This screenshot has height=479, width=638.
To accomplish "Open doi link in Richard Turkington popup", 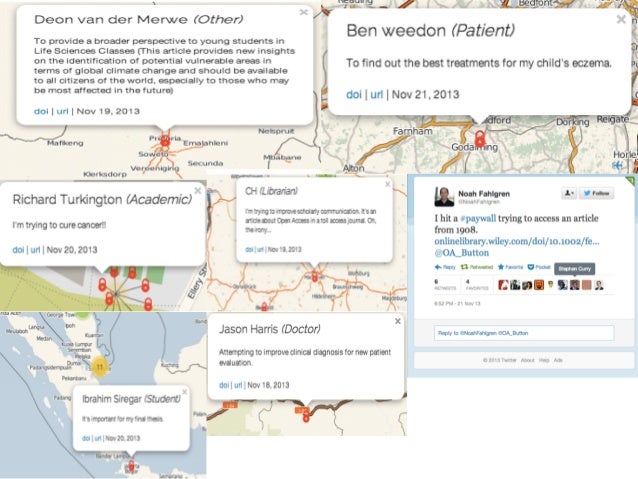I will (18, 250).
